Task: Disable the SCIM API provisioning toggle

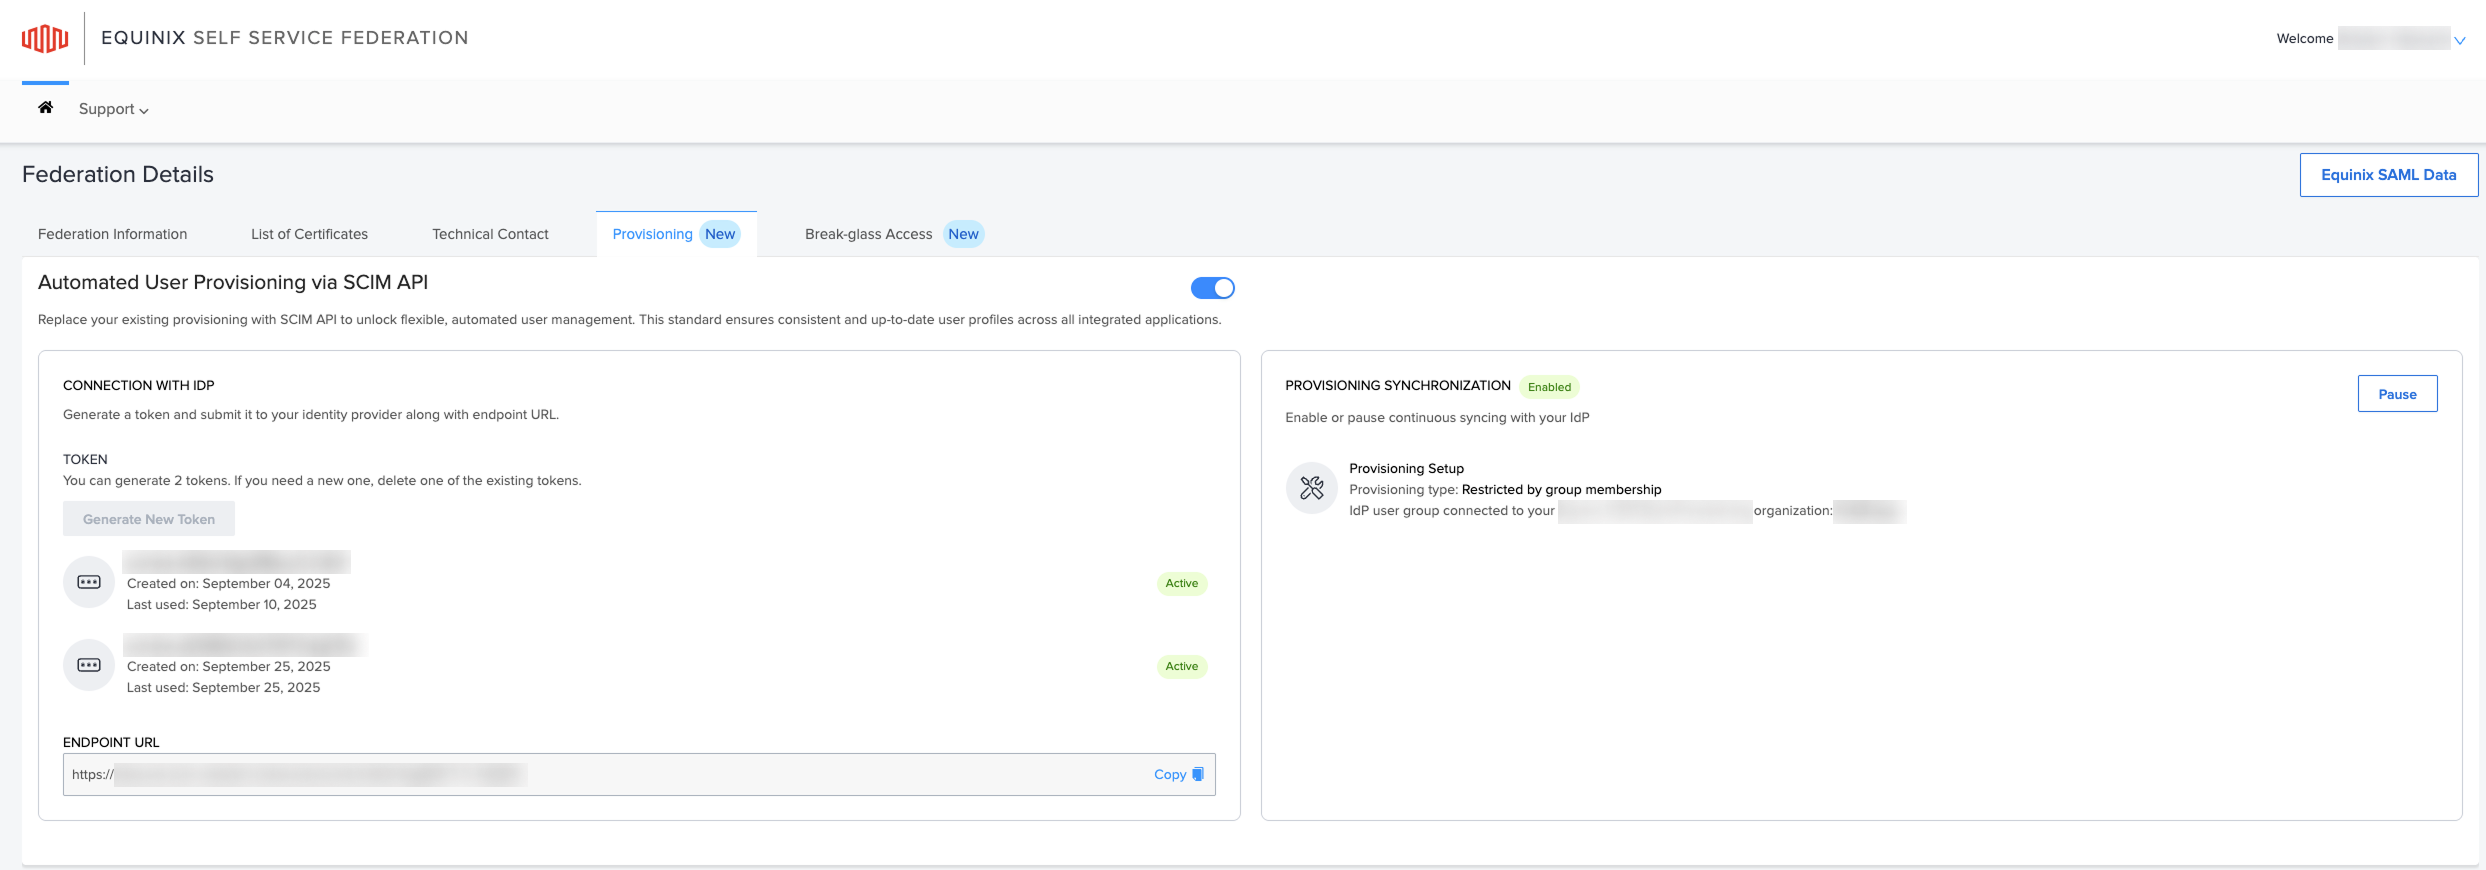Action: (1212, 288)
